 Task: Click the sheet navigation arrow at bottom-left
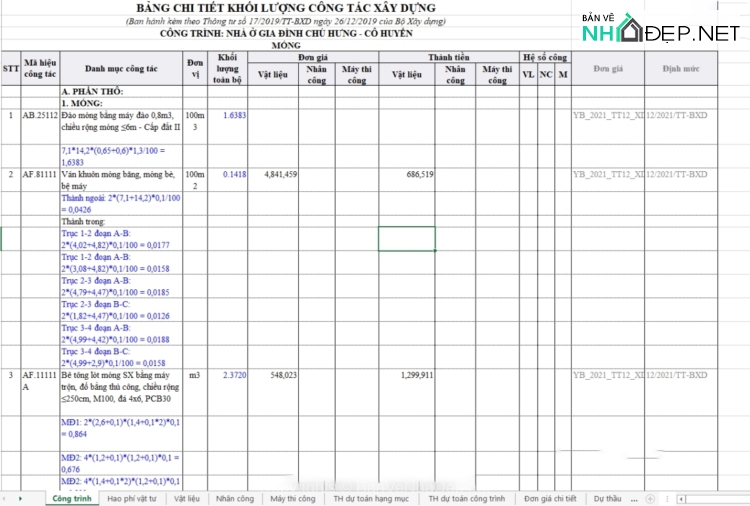[20, 498]
